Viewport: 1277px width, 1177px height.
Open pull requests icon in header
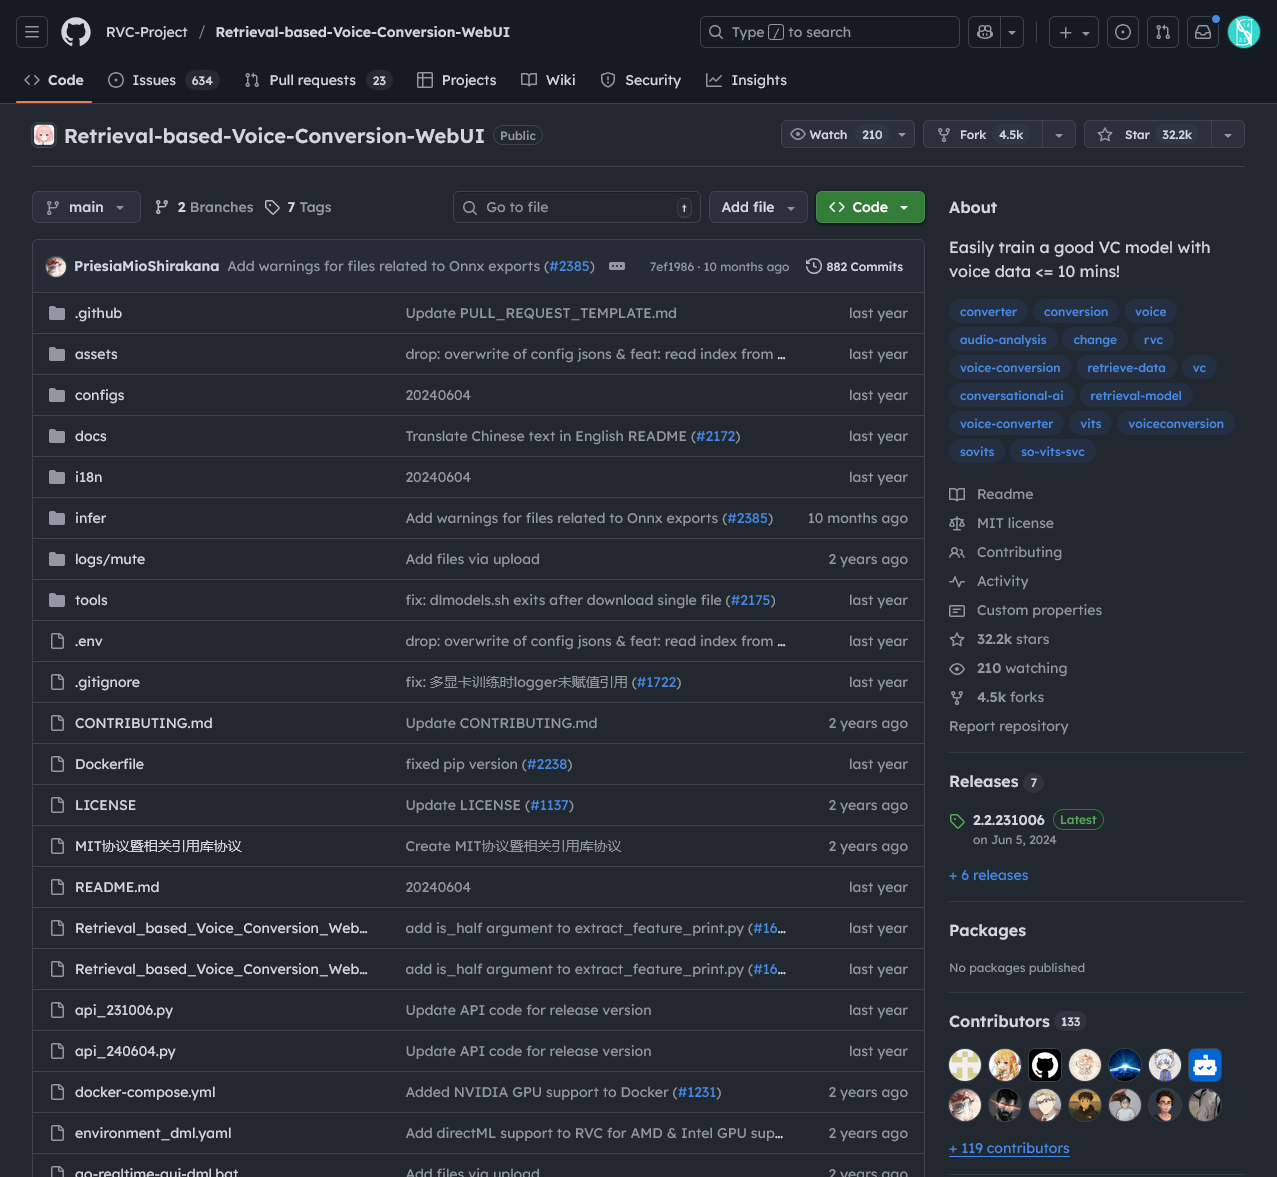pos(1163,32)
